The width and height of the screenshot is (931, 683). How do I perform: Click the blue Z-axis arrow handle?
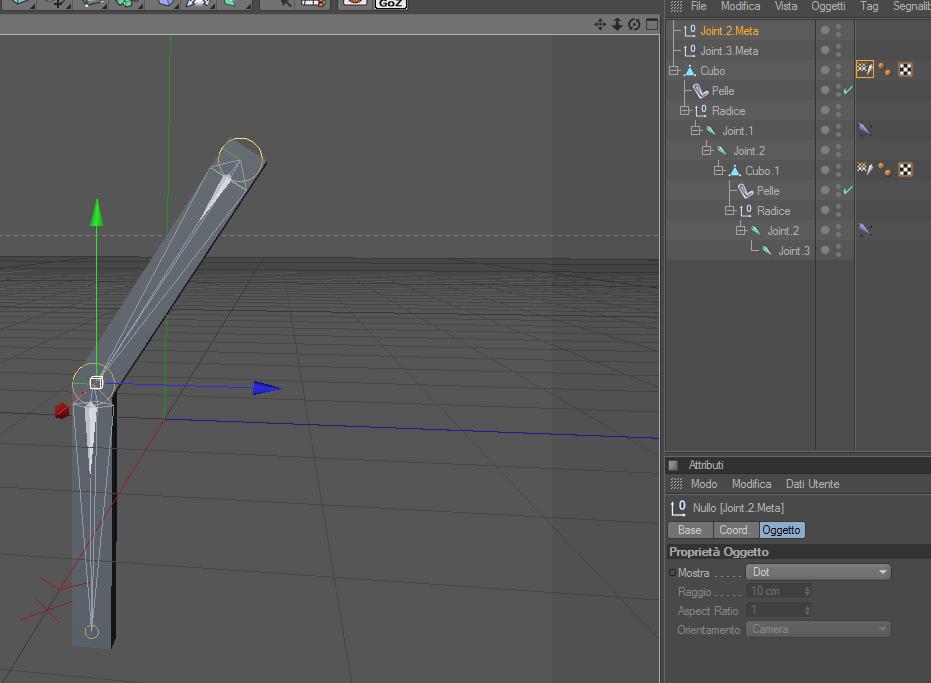pyautogui.click(x=267, y=388)
